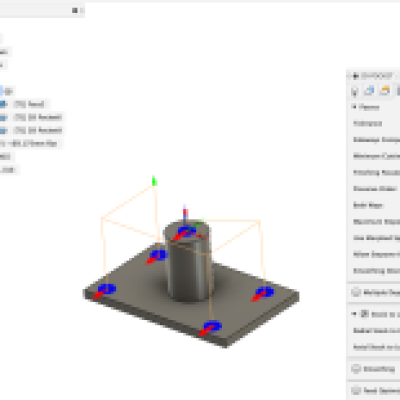Toggle the Feed Optimization checkbox at the panel bottom
400x400 pixels.
point(356,390)
